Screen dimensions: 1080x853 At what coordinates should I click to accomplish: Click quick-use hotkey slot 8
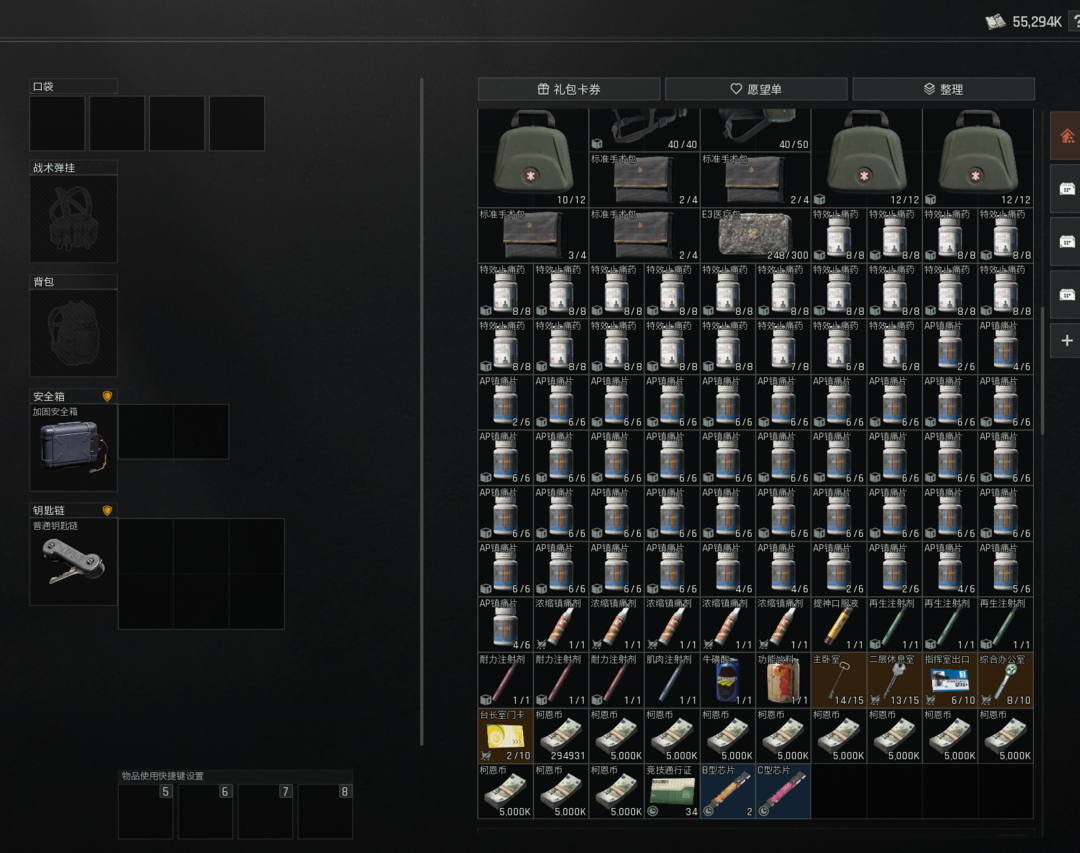click(325, 811)
